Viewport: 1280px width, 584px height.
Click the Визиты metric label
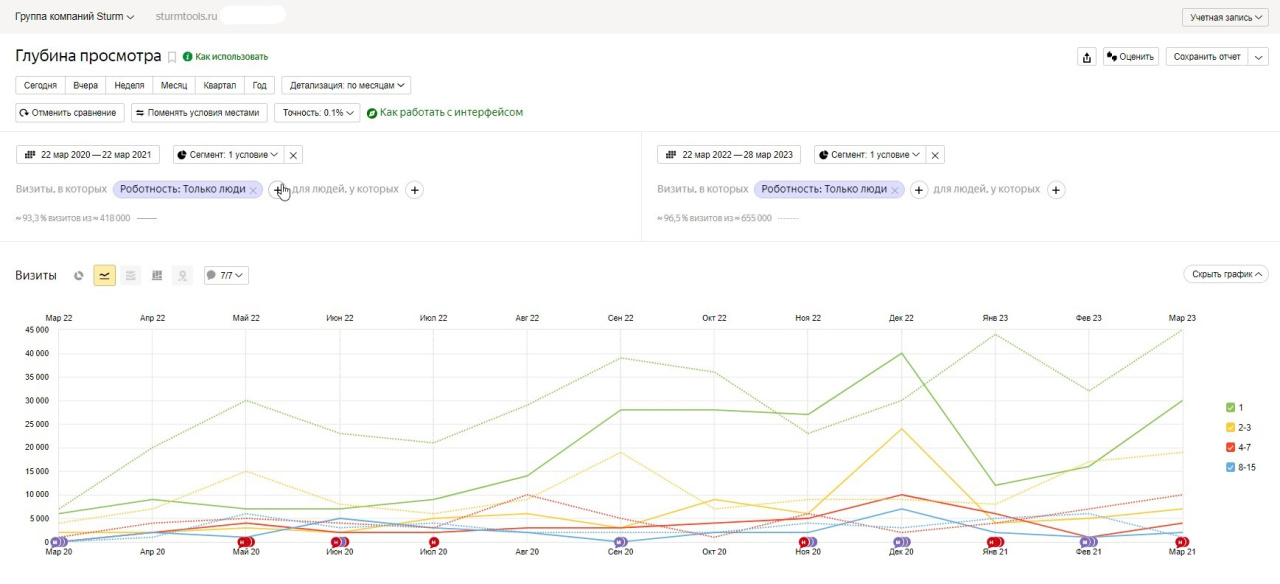coord(36,275)
